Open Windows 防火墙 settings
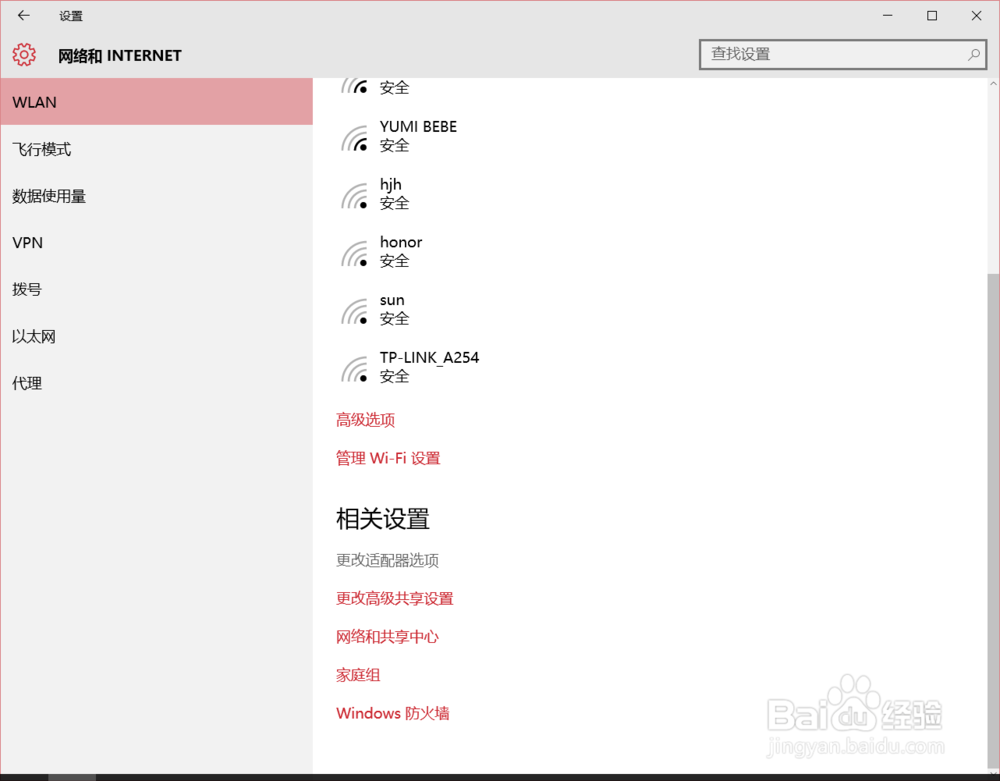Screen dimensions: 1000x781 point(392,713)
